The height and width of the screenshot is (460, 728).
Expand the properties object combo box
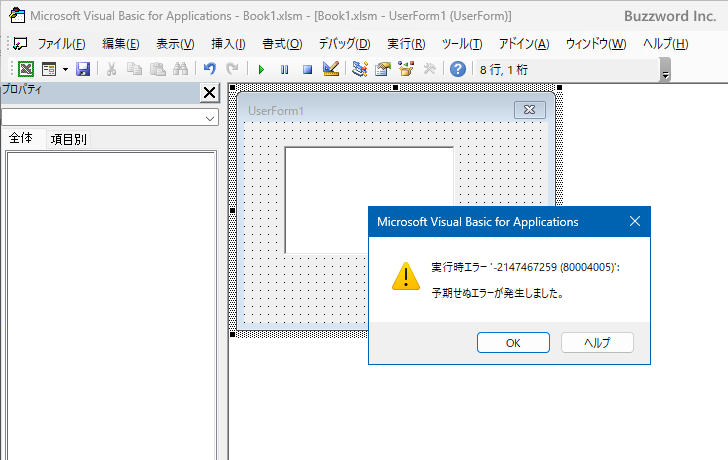click(210, 118)
